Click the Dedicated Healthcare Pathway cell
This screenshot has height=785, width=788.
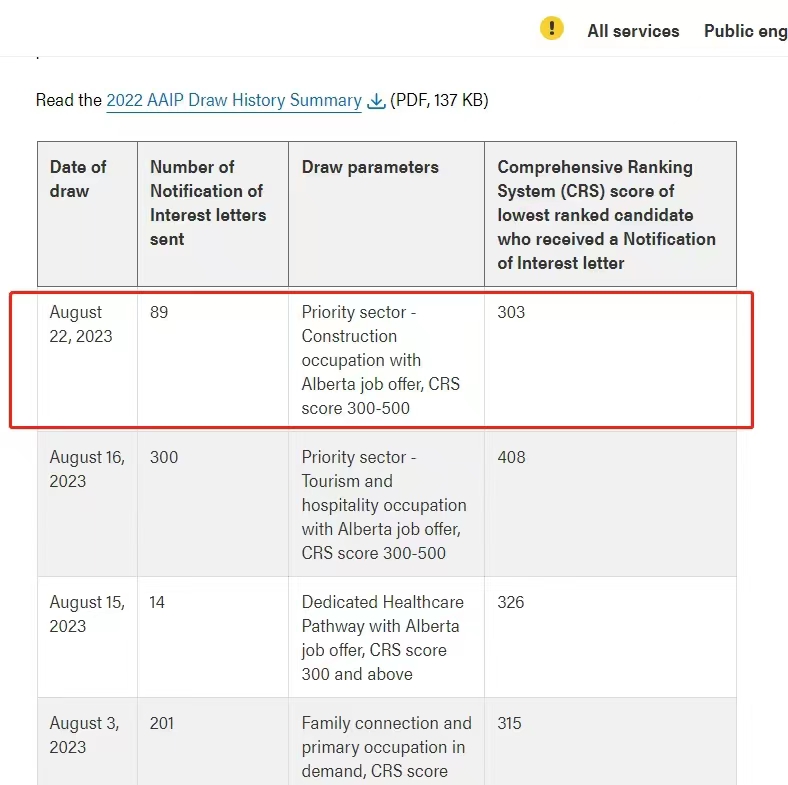click(386, 637)
